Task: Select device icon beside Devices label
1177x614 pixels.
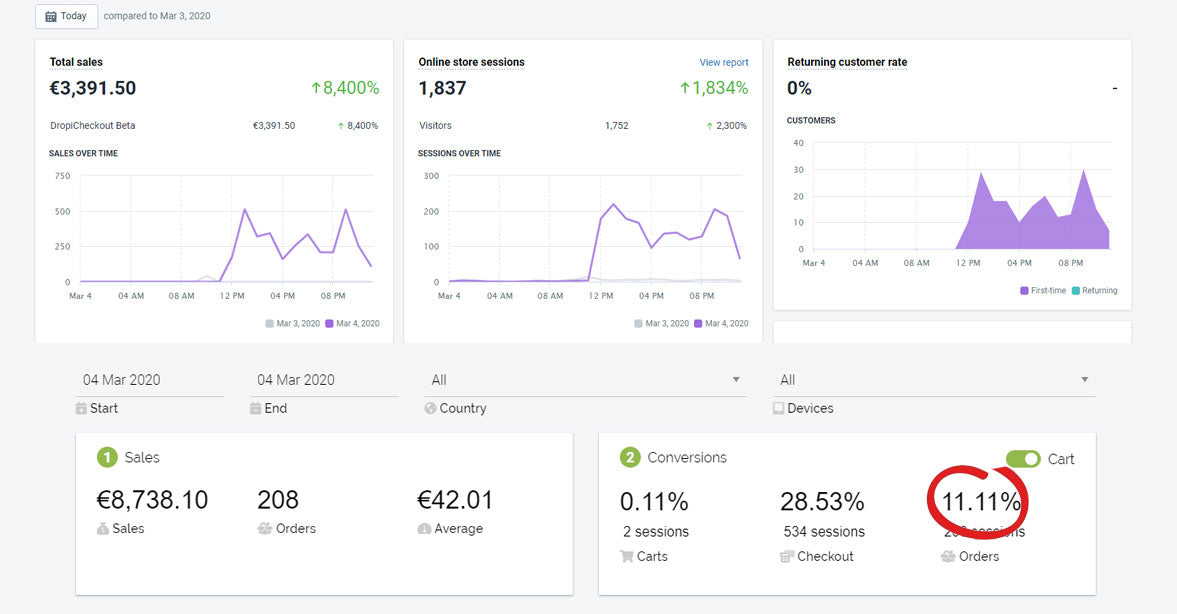Action: click(x=778, y=408)
